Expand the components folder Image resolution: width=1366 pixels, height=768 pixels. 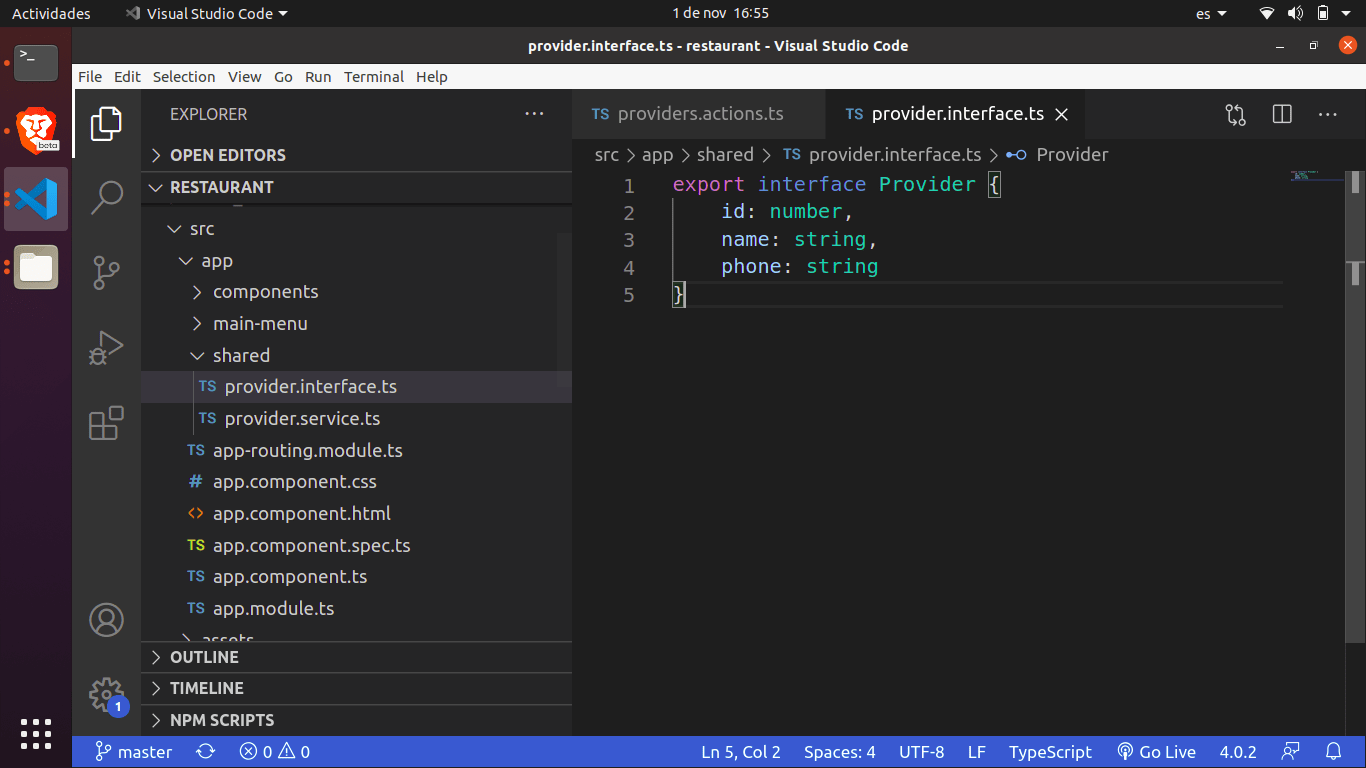click(265, 292)
